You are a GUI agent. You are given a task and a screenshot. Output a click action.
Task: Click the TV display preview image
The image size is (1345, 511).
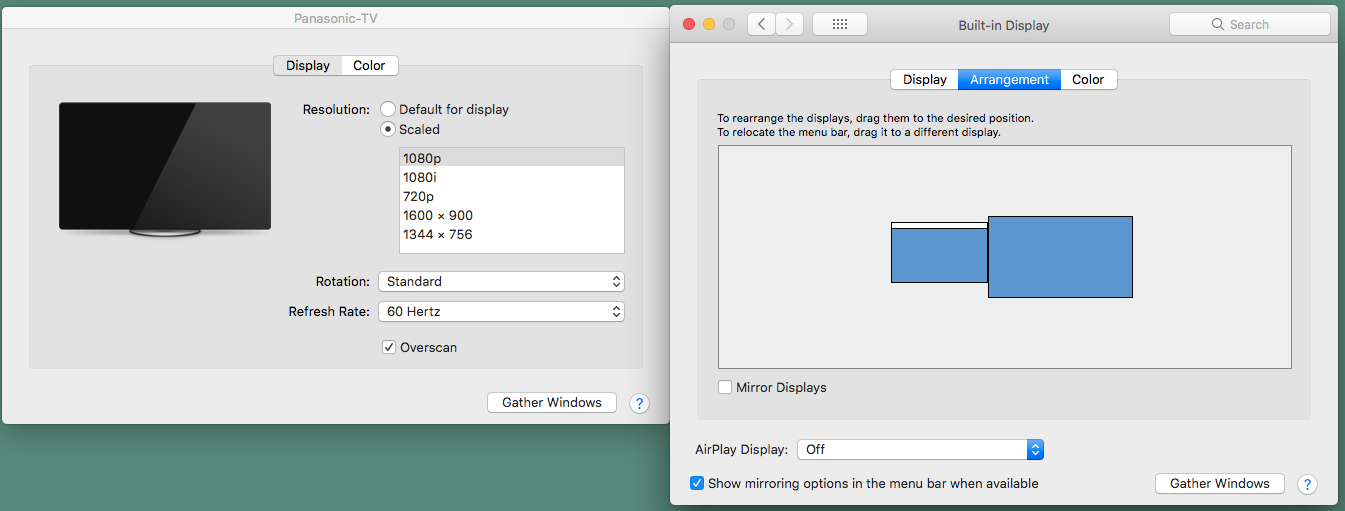pyautogui.click(x=165, y=167)
